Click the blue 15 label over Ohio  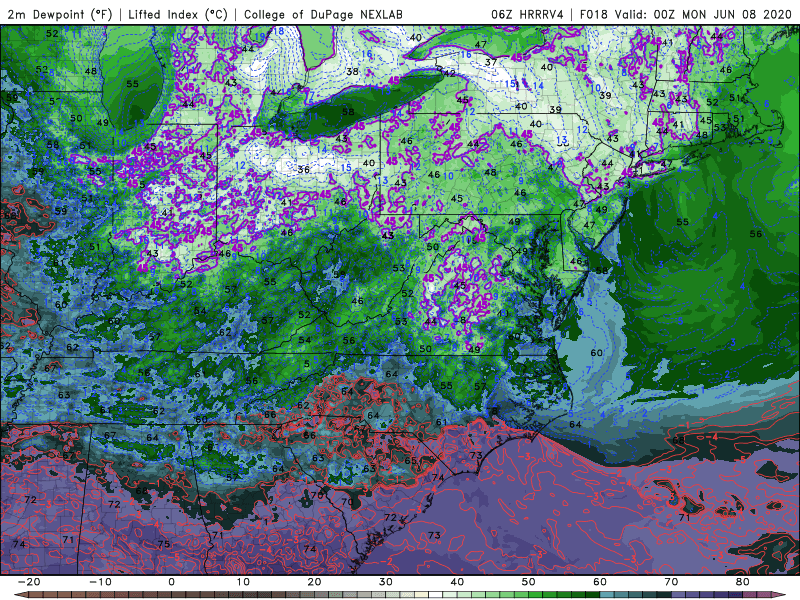[x=346, y=167]
